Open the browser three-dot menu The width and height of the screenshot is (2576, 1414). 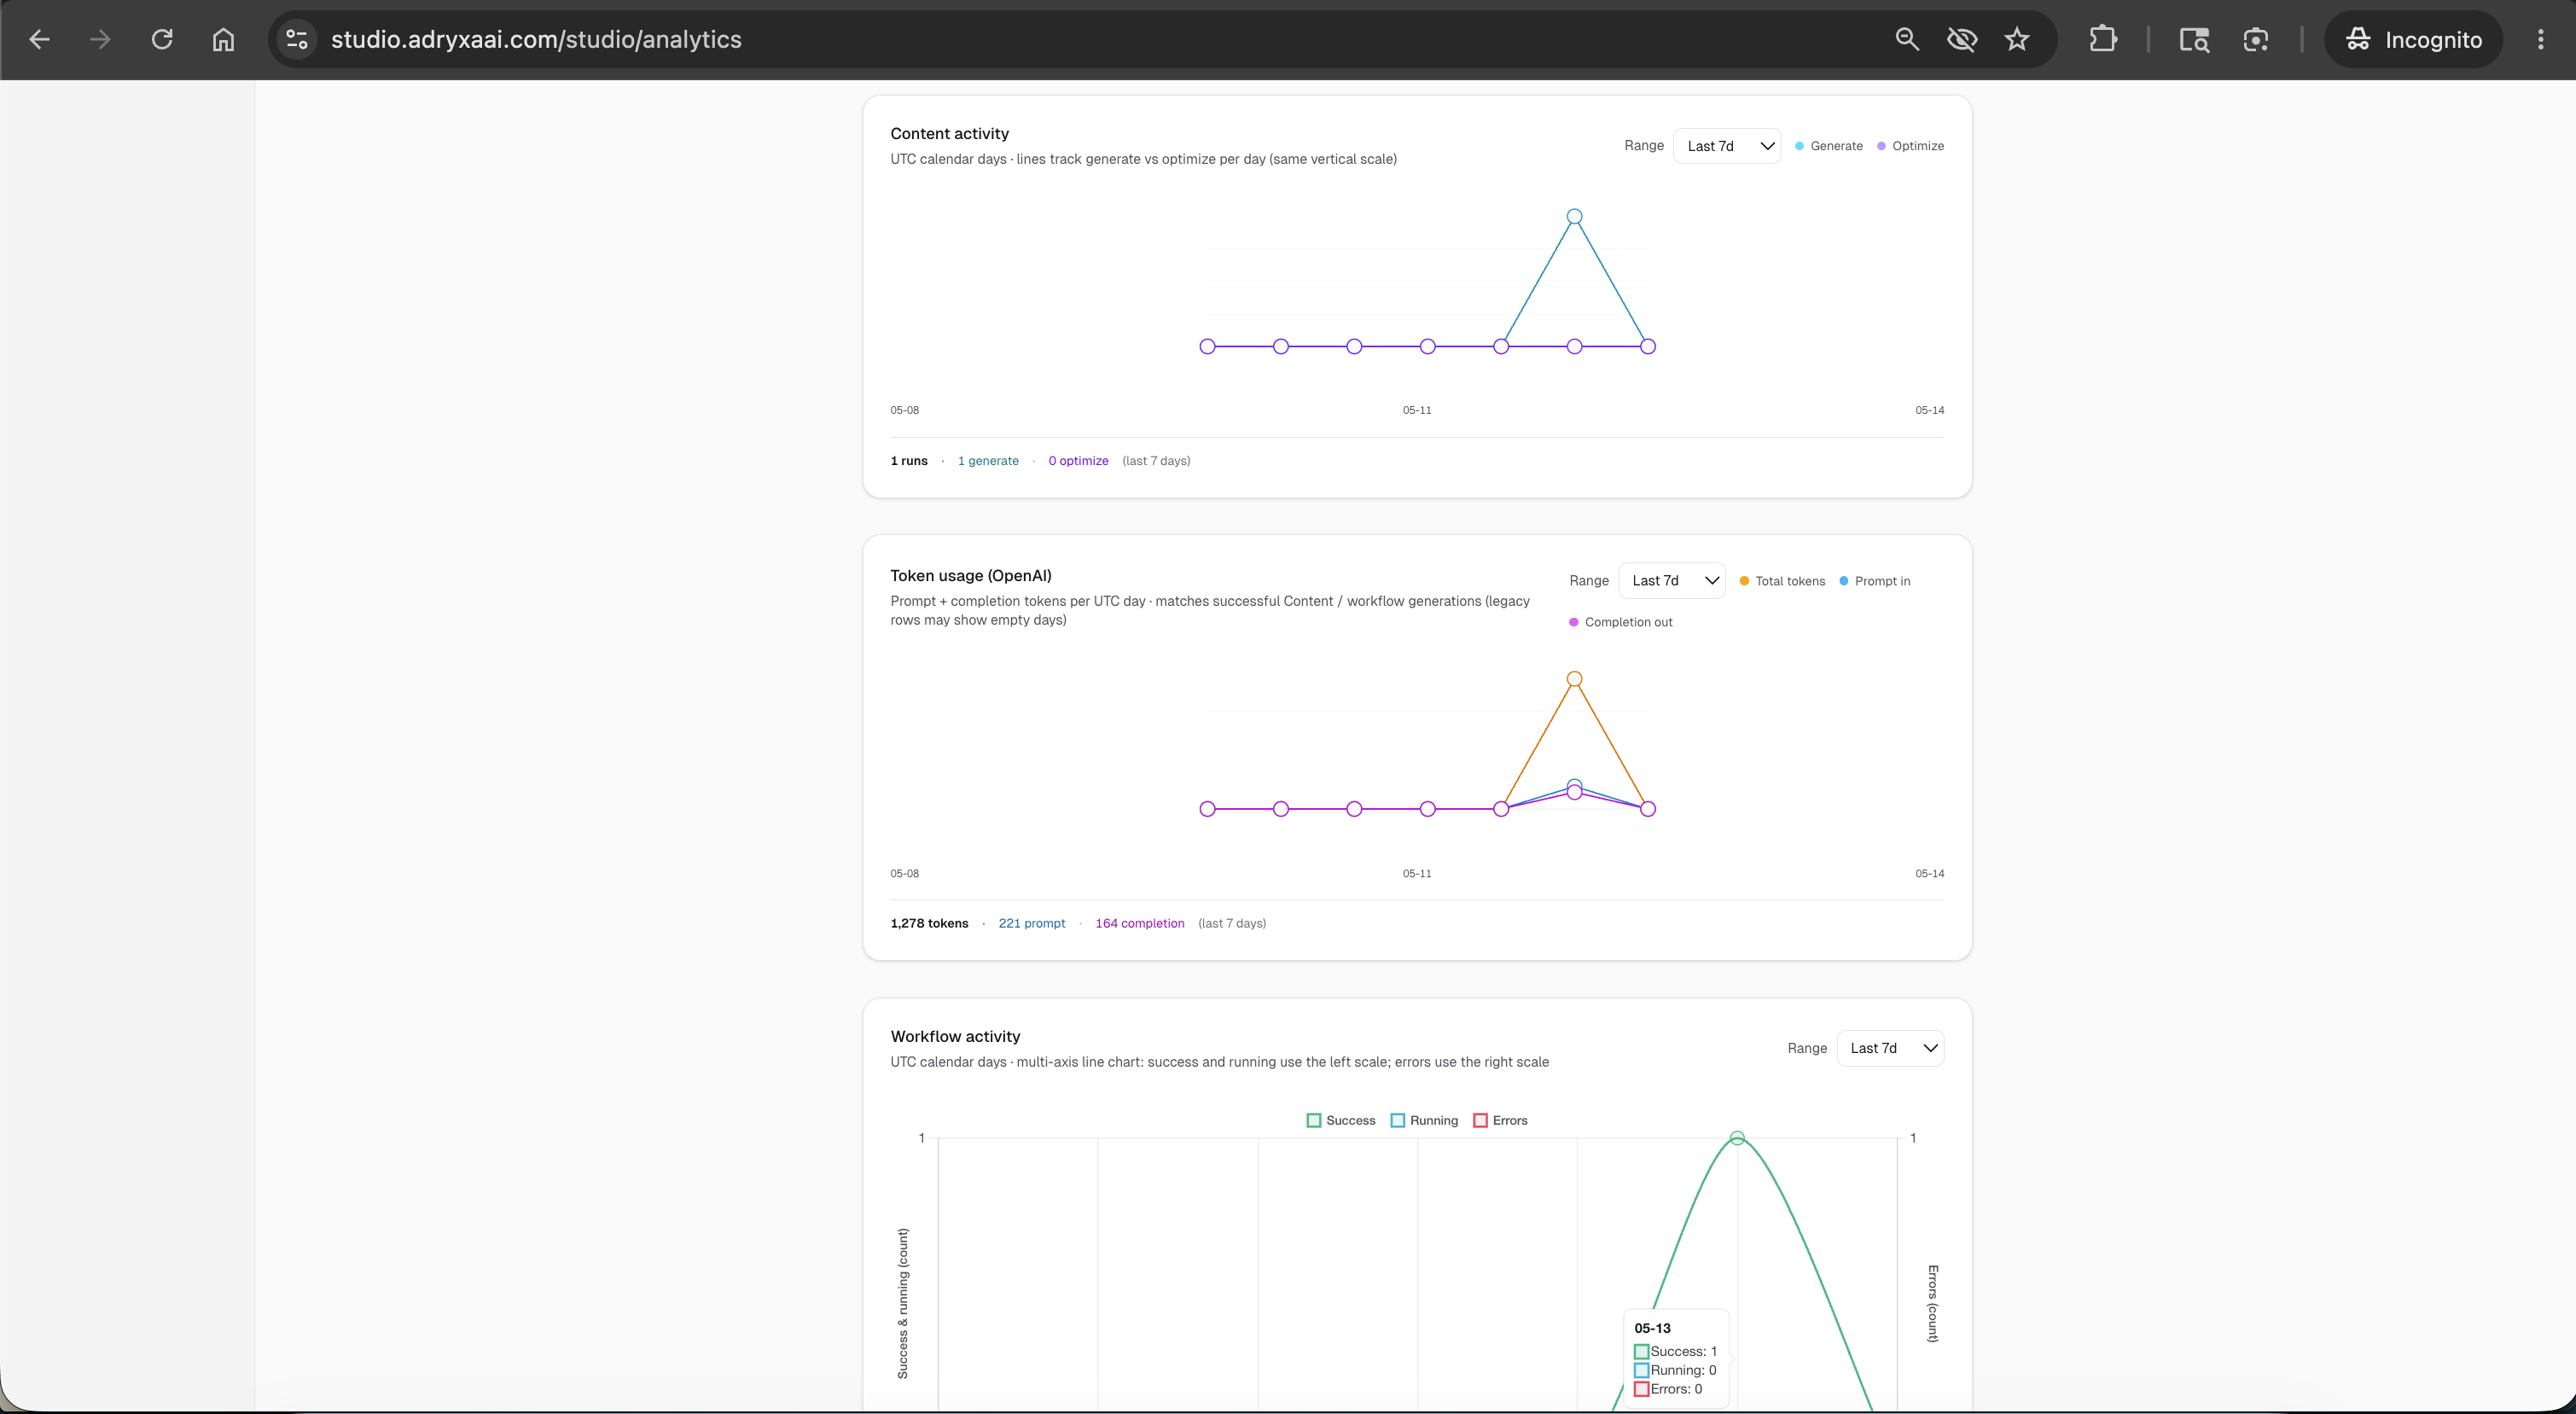(x=2541, y=40)
